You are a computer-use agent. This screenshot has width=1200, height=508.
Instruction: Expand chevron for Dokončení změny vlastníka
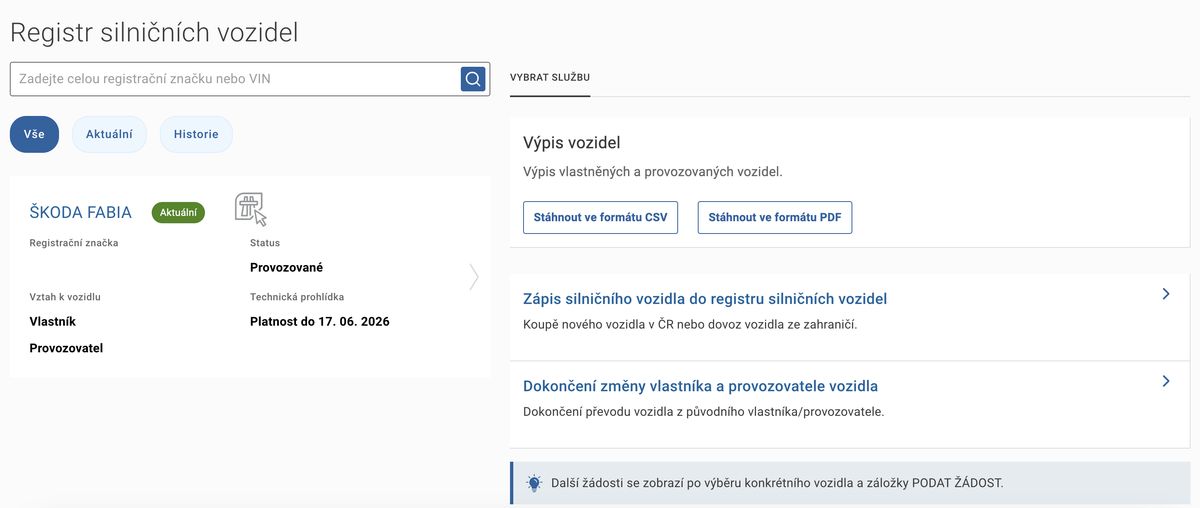tap(1166, 381)
